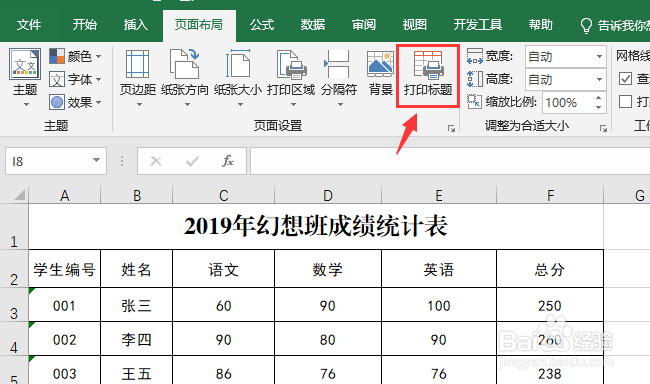This screenshot has height=384, width=650.
Task: Click the 姓名 header cell
Action: point(136,269)
